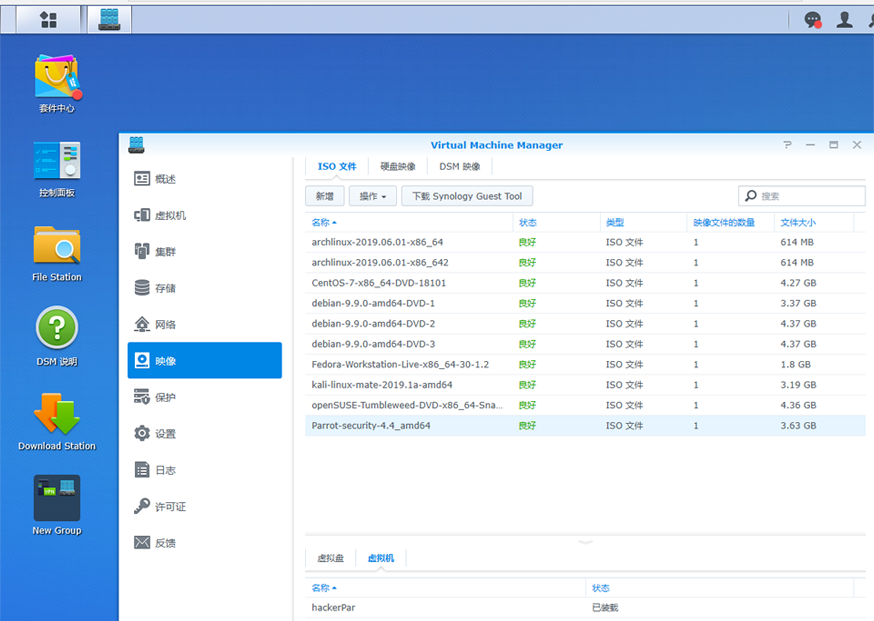Launch Control Panel from desktop

click(x=57, y=163)
